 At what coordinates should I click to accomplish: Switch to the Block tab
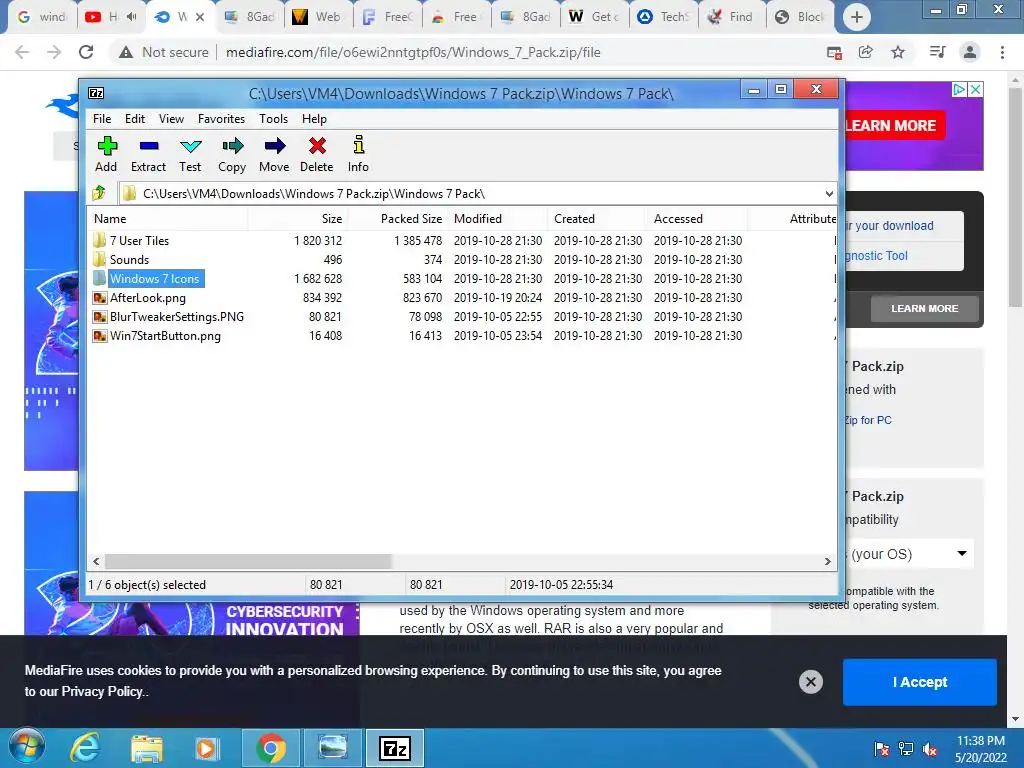pos(799,17)
